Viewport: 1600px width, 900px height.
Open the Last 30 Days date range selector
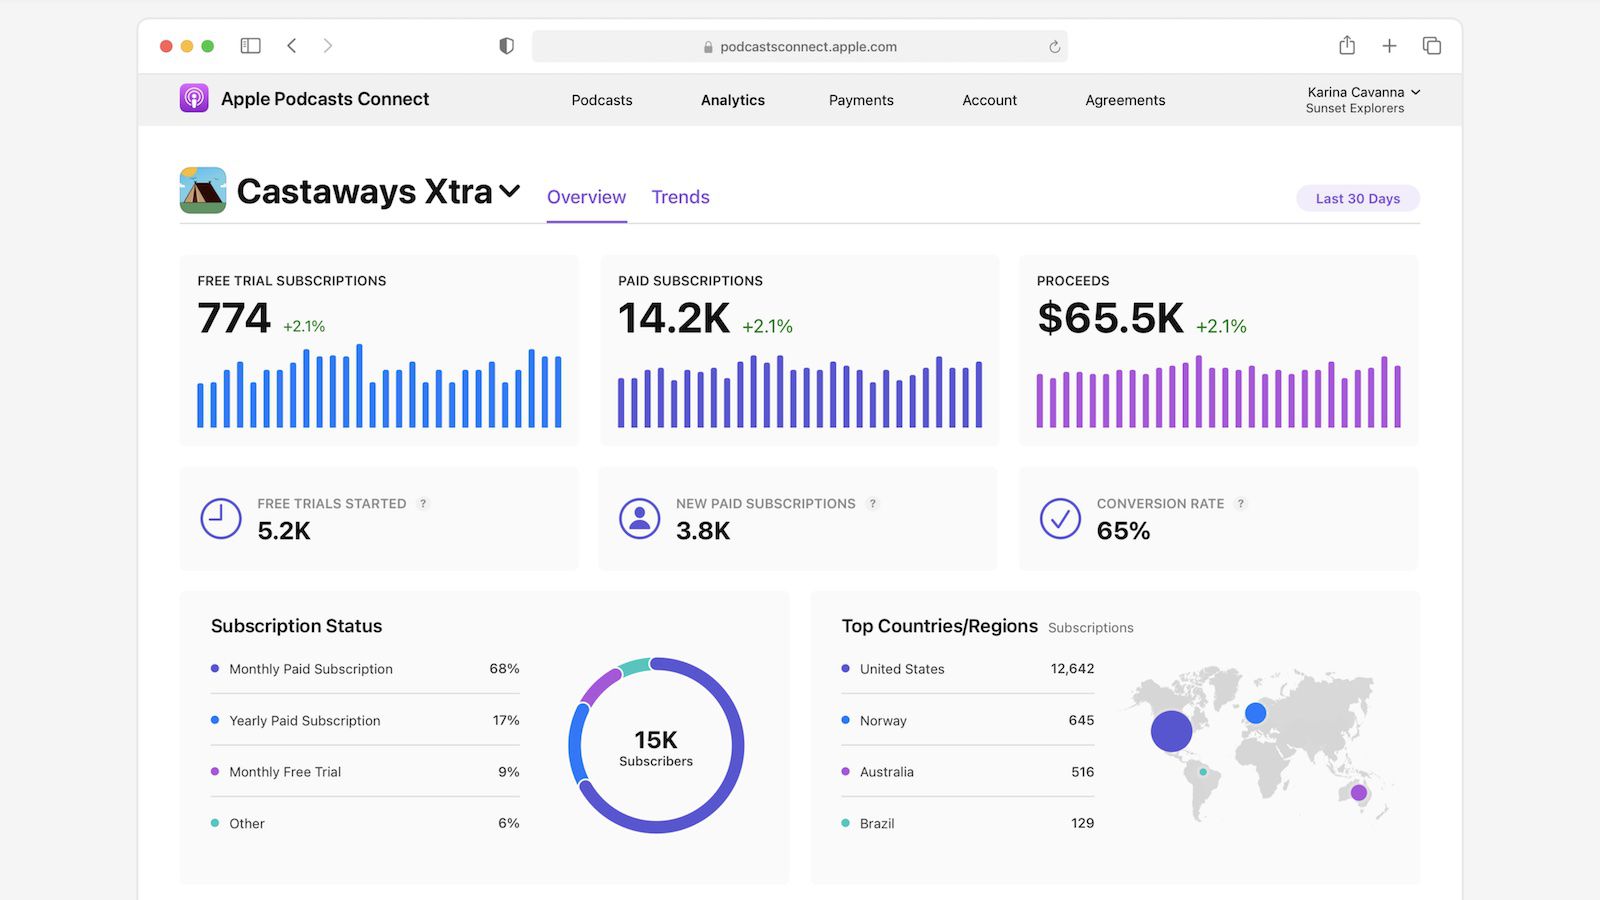click(x=1357, y=198)
